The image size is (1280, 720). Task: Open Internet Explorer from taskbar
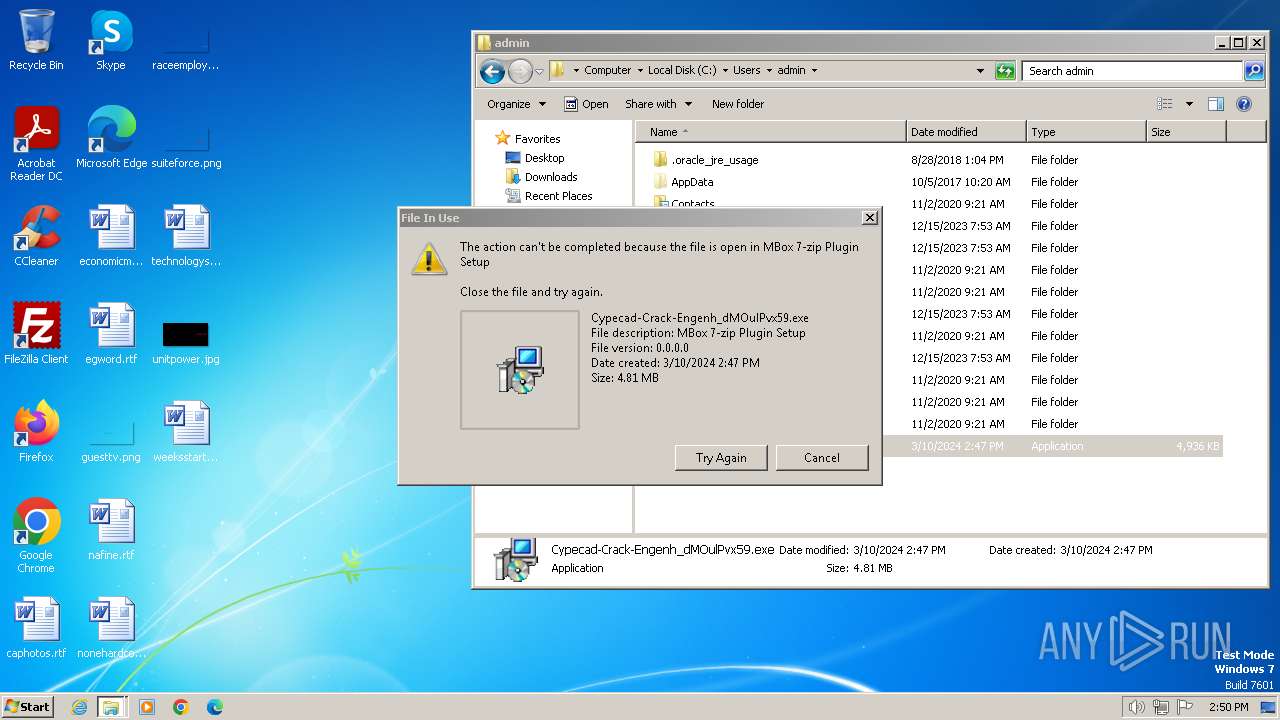pyautogui.click(x=80, y=707)
